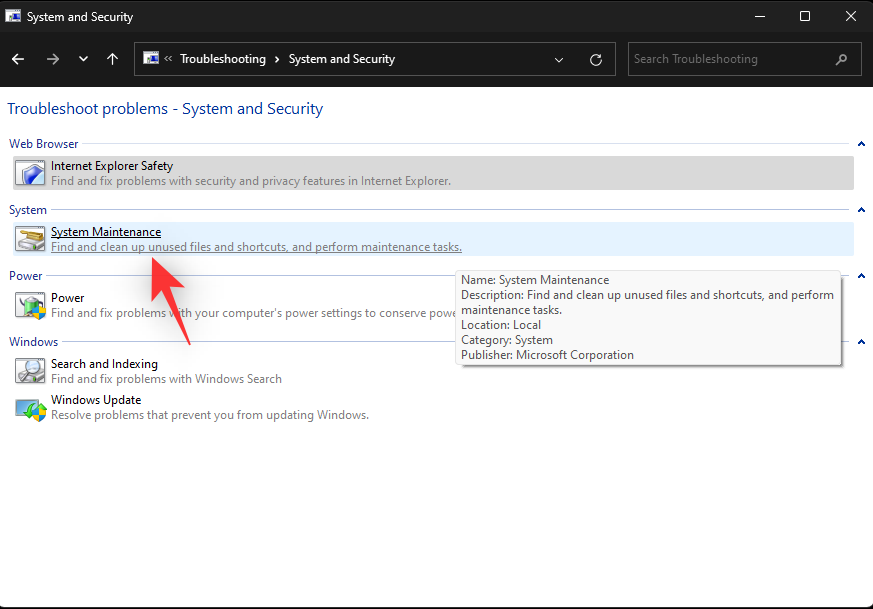Click the System Maintenance troubleshooter icon
This screenshot has height=609, width=873.
[29, 239]
